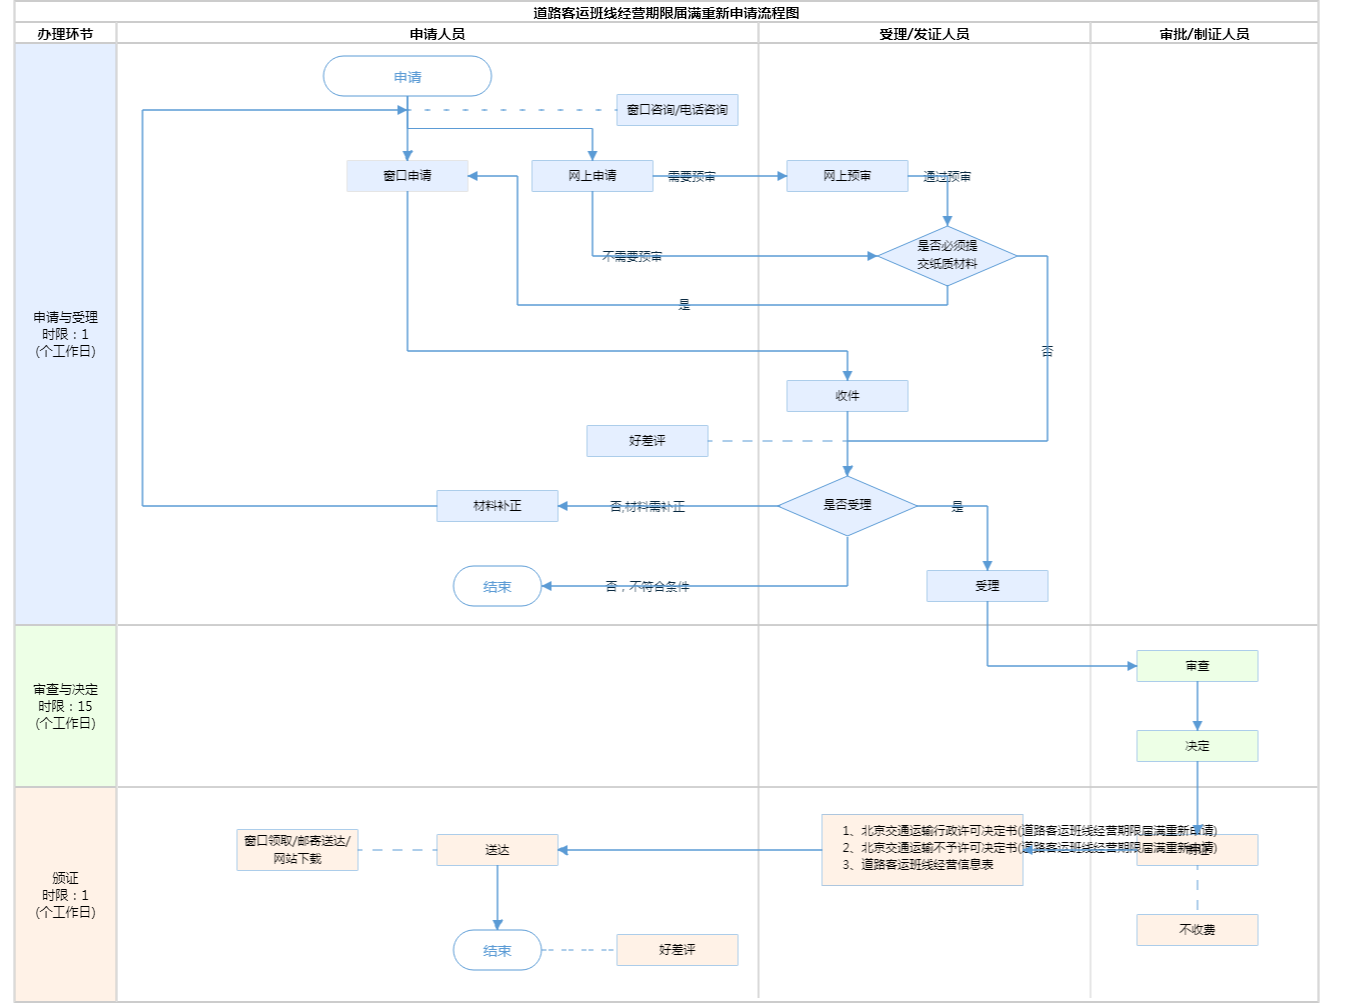This screenshot has height=1003, width=1350.
Task: Select the 颁证 stage label cell
Action: click(x=66, y=894)
